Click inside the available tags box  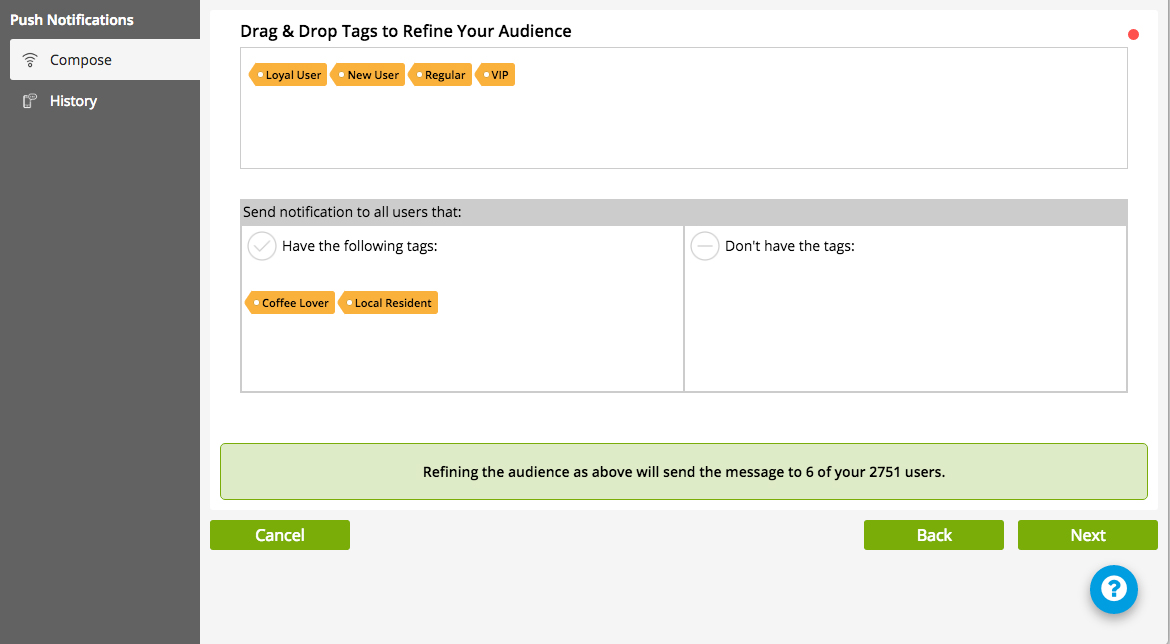point(683,125)
